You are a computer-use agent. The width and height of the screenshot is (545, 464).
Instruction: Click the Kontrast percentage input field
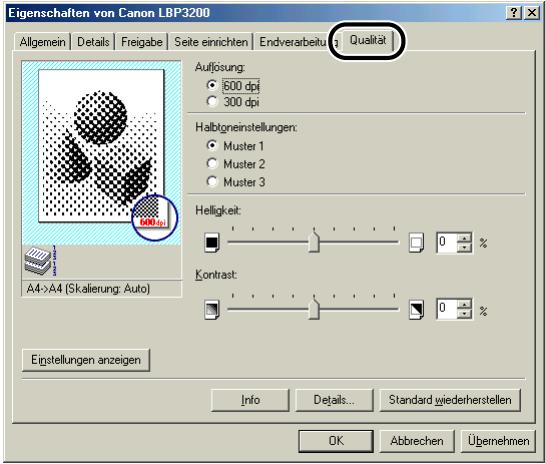click(447, 309)
